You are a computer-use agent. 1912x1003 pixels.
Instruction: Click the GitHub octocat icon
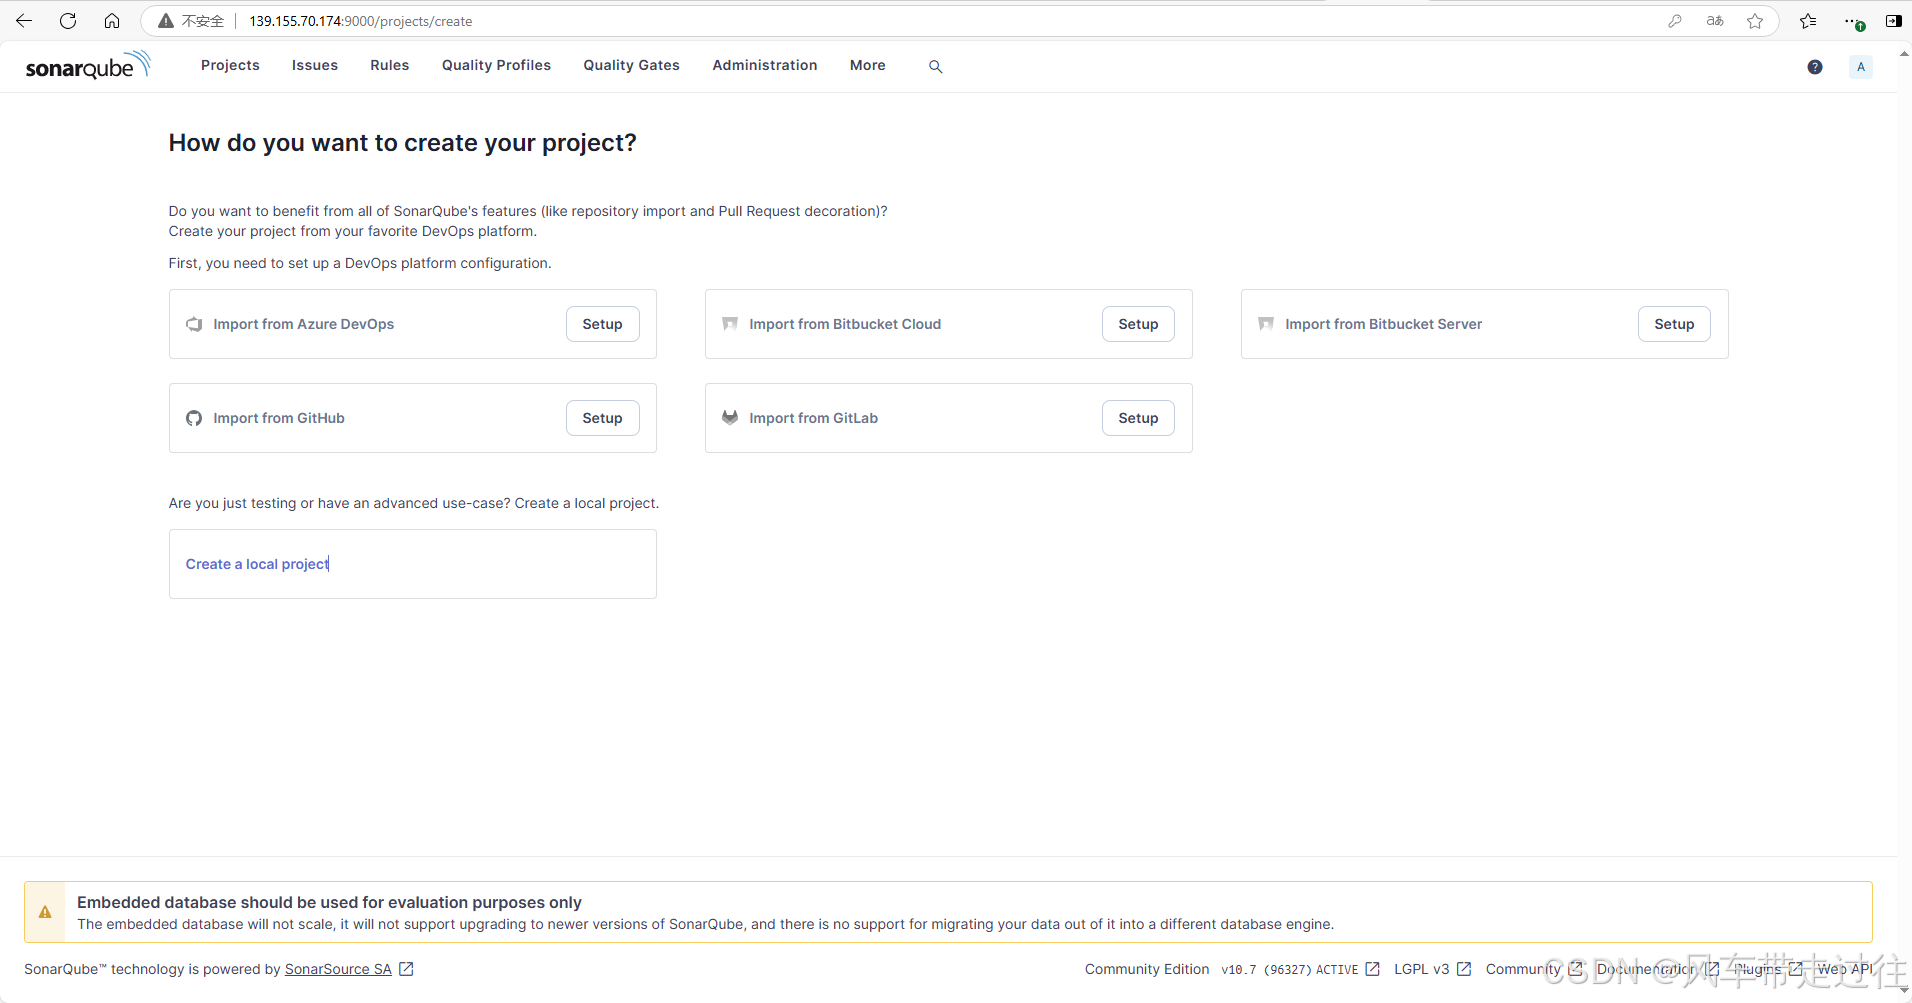pyautogui.click(x=194, y=418)
